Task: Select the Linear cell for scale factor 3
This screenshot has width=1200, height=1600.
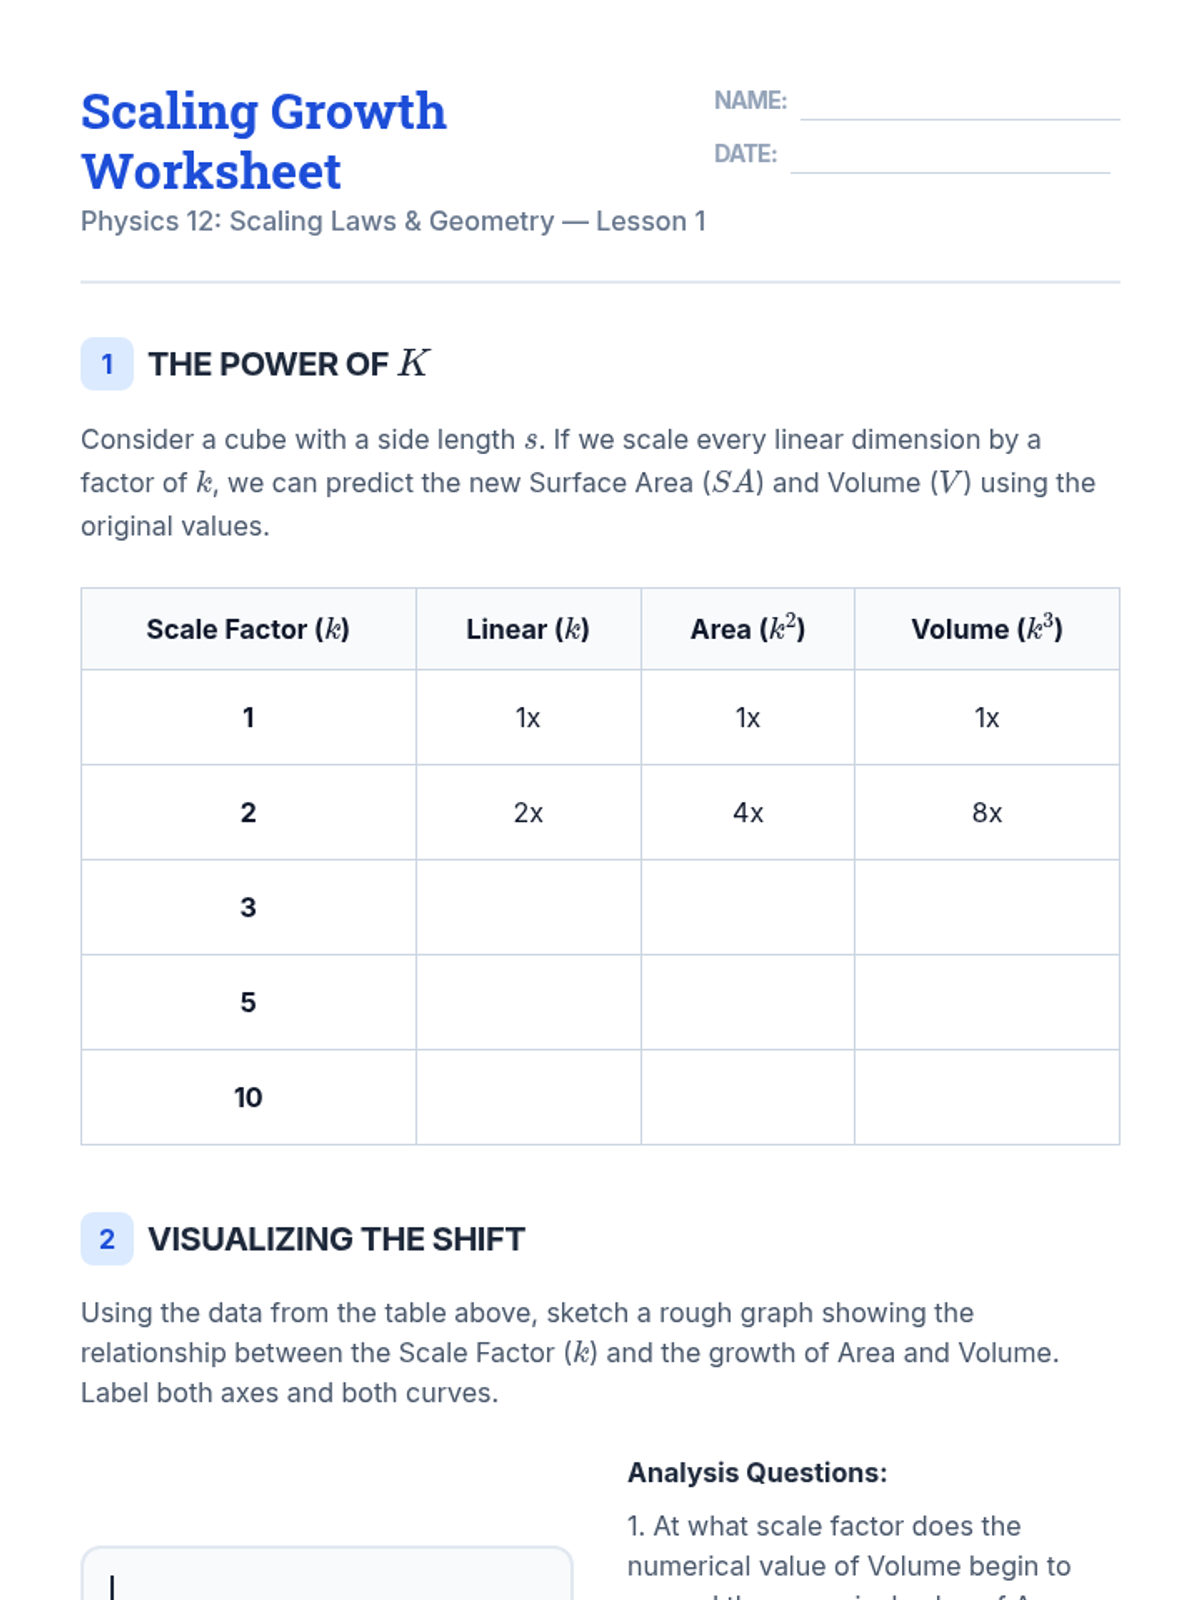Action: (528, 907)
